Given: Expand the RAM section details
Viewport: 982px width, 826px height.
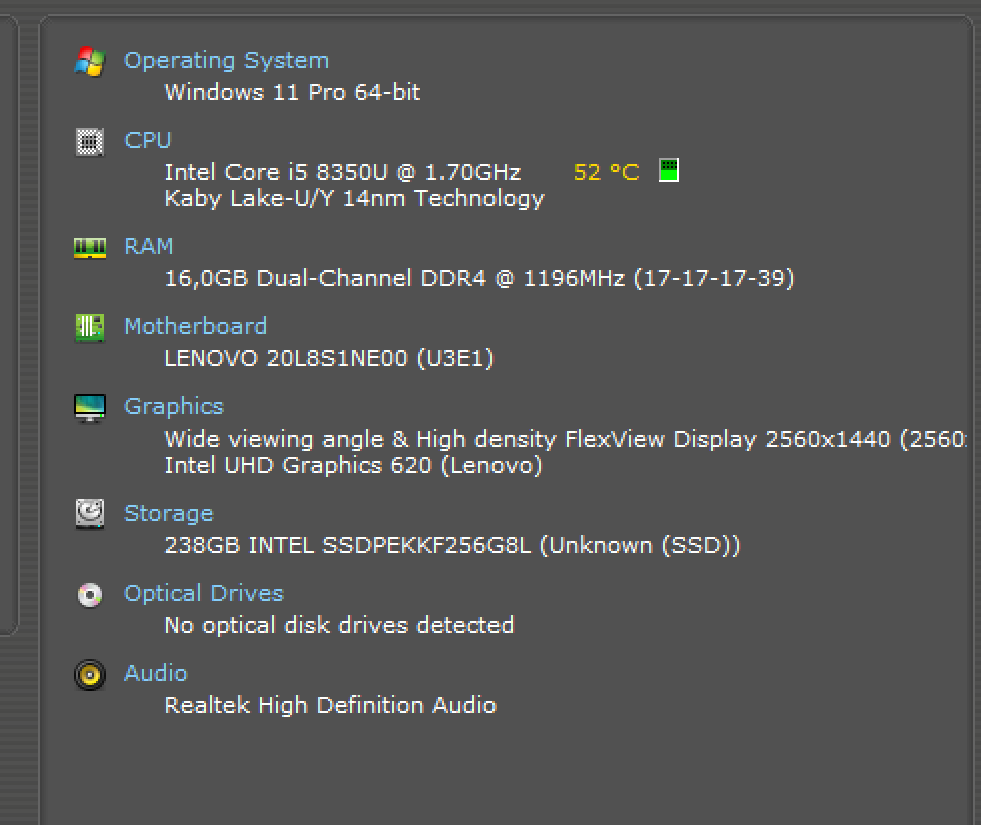Looking at the screenshot, I should 148,246.
